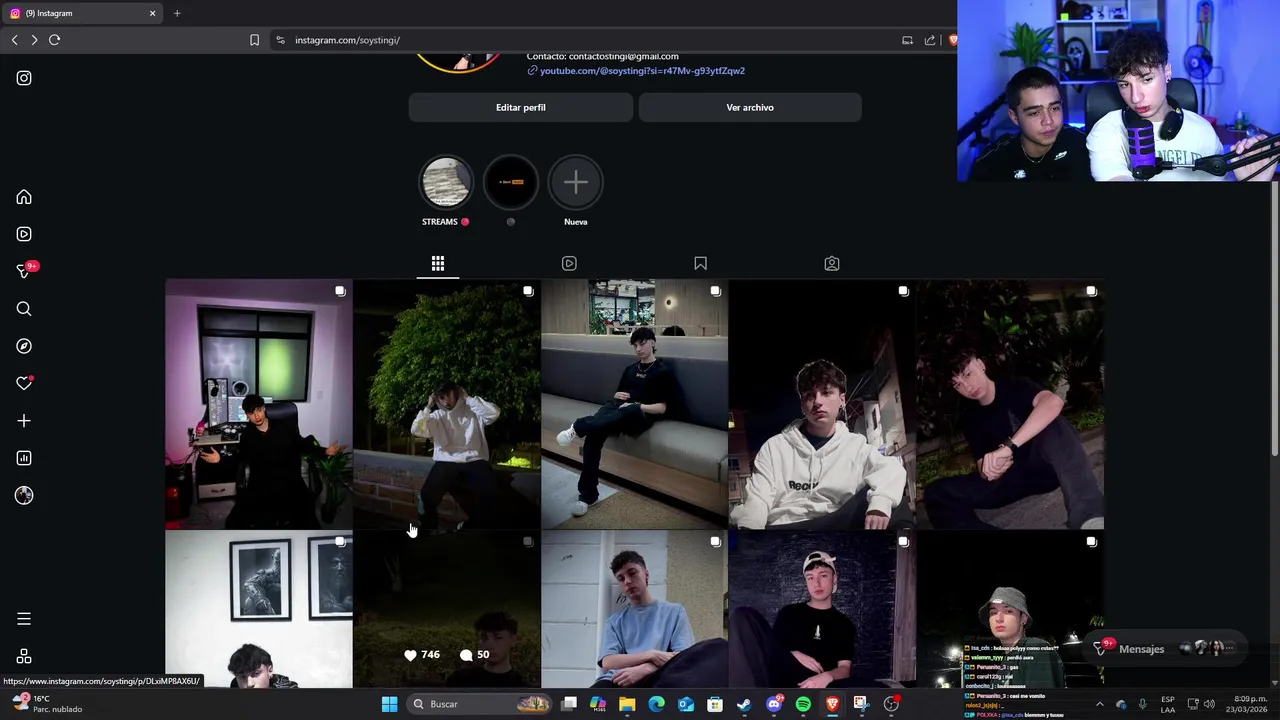The height and width of the screenshot is (720, 1280).
Task: Open Notifications heart icon
Action: (x=24, y=383)
